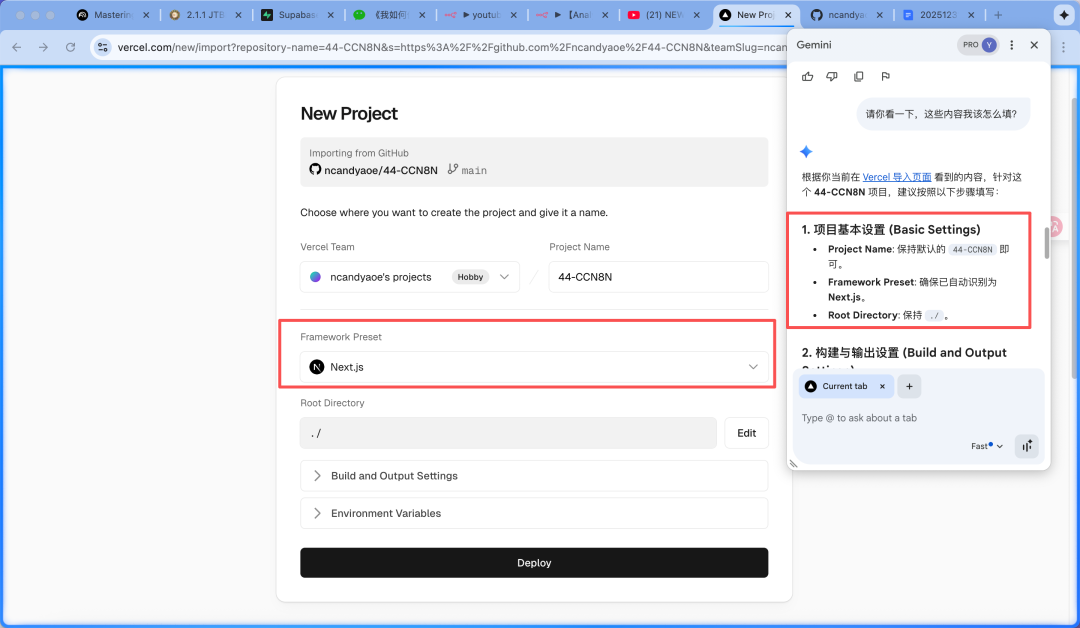
Task: Click the main branch label
Action: click(474, 170)
